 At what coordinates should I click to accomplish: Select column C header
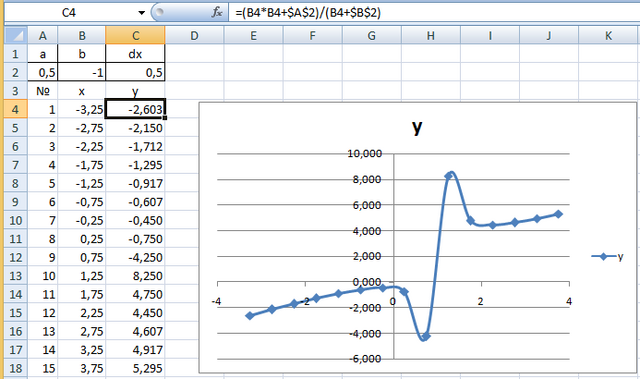(136, 35)
